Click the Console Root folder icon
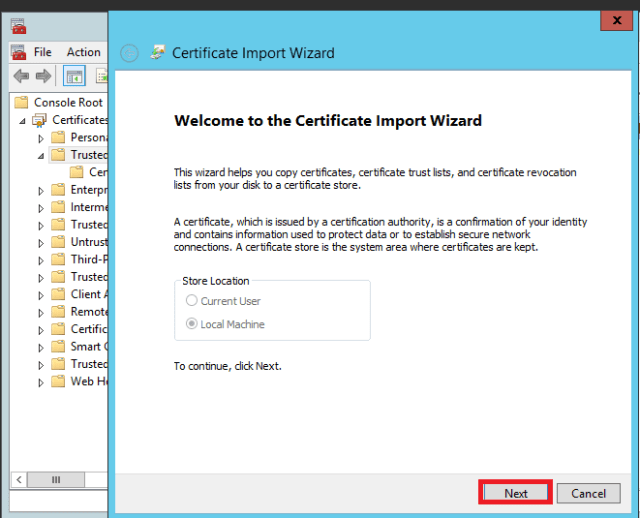The image size is (640, 518). 22,102
